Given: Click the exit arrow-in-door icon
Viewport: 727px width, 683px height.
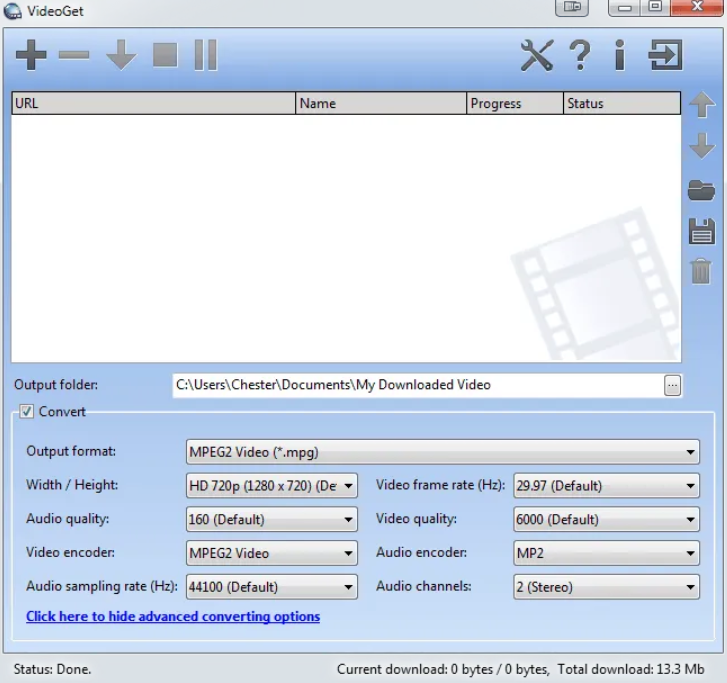Looking at the screenshot, I should pyautogui.click(x=665, y=55).
